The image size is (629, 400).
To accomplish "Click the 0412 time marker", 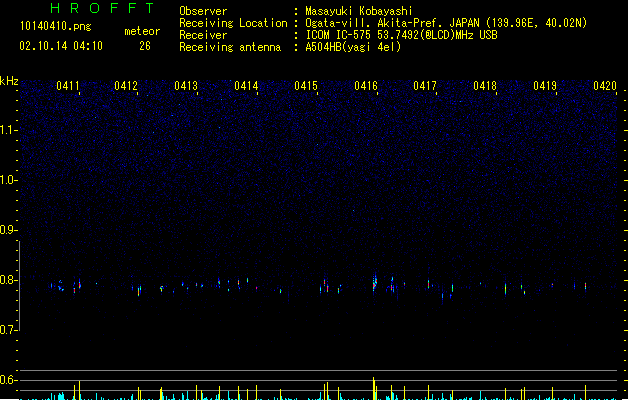I will click(x=126, y=86).
